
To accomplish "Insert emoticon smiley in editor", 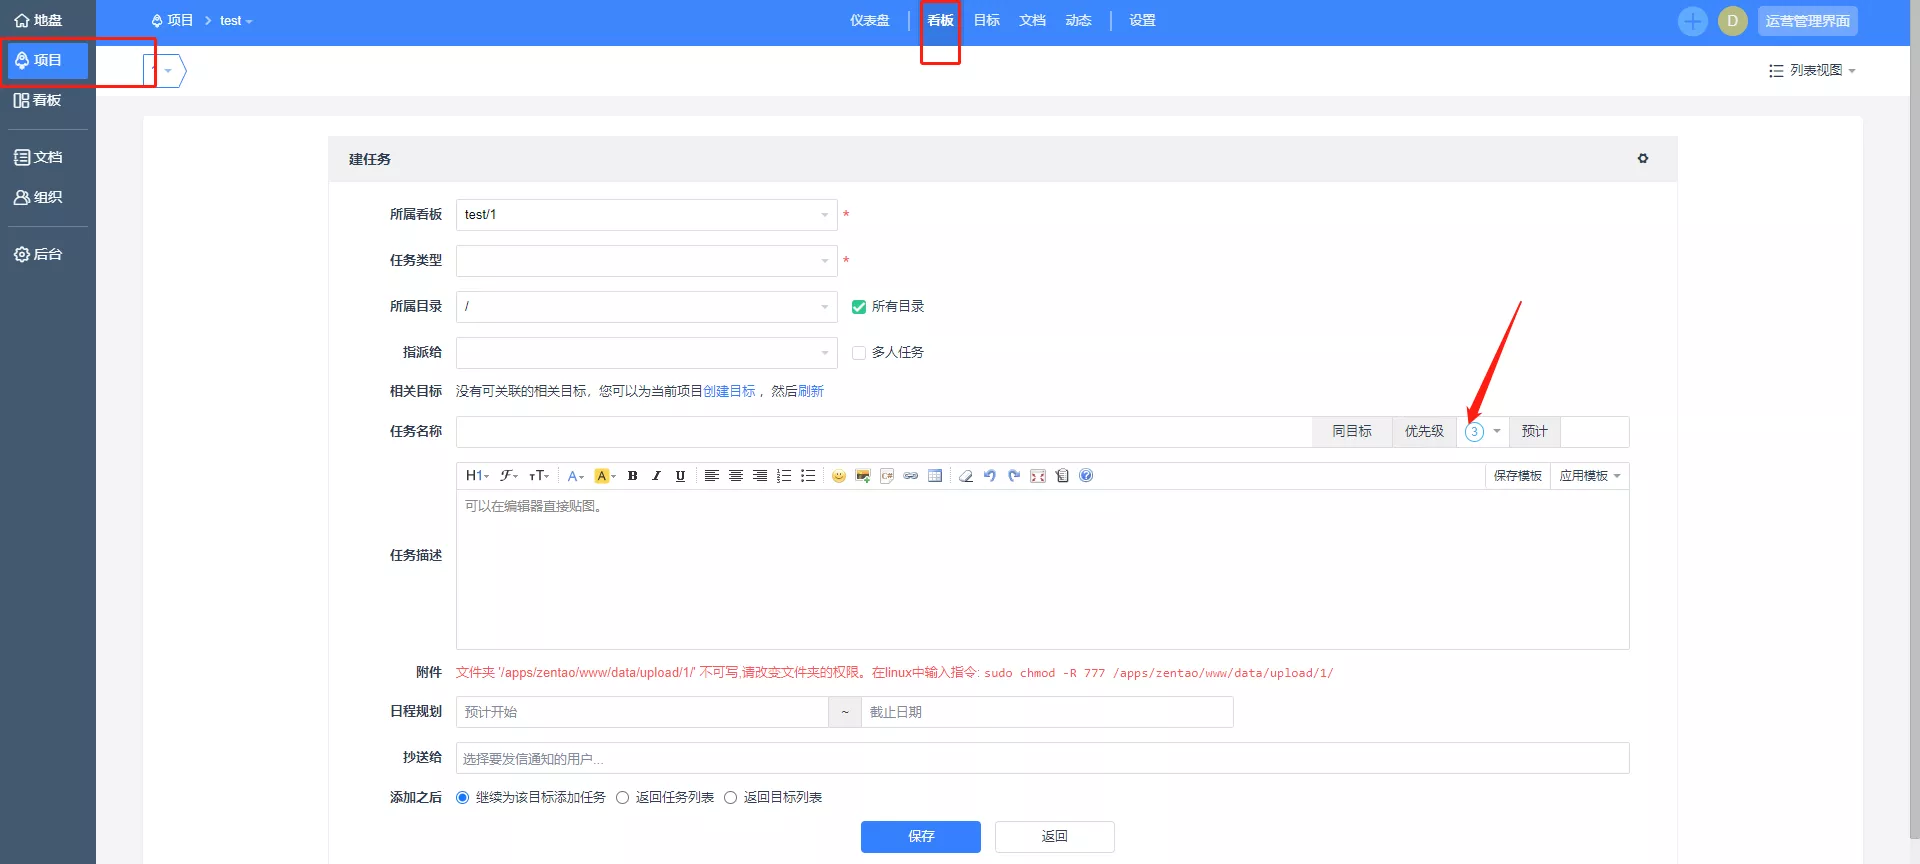I will point(839,476).
